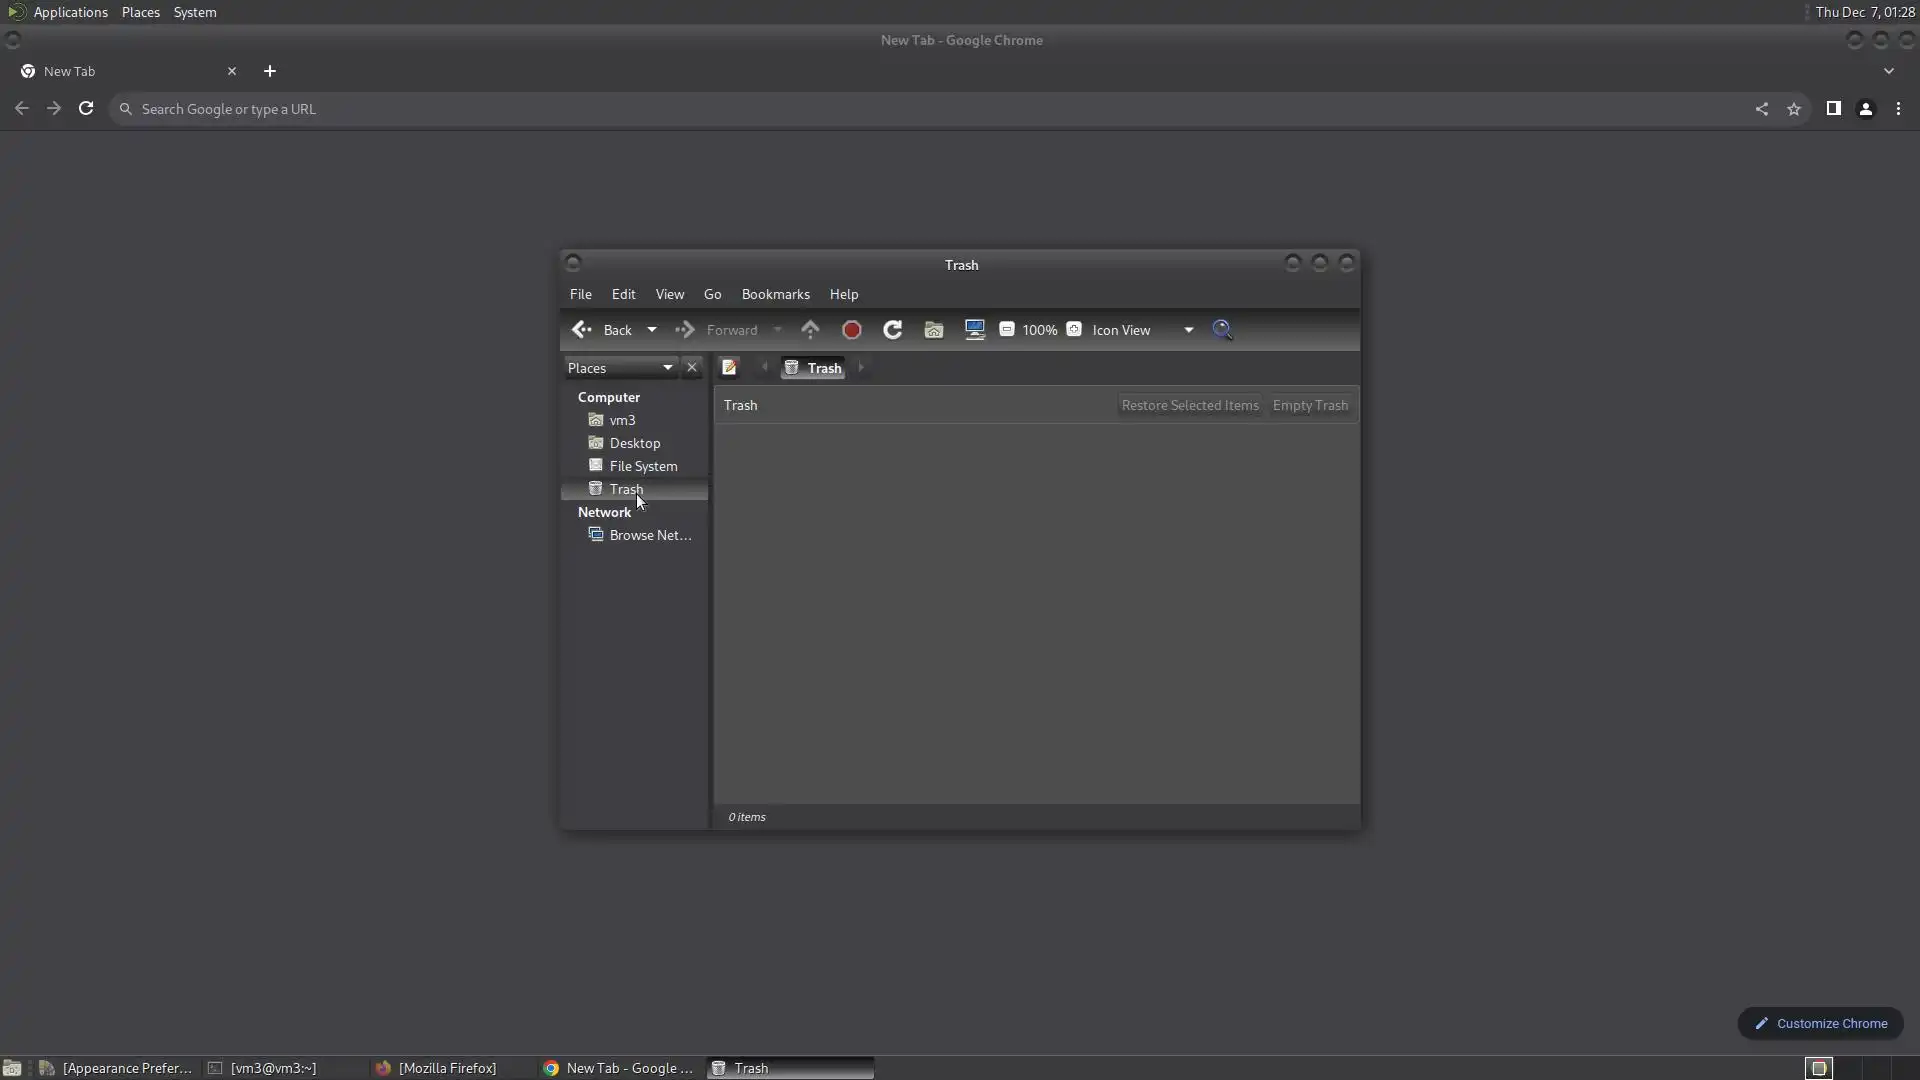
Task: Click the Computer icon in toolbar
Action: tap(974, 330)
